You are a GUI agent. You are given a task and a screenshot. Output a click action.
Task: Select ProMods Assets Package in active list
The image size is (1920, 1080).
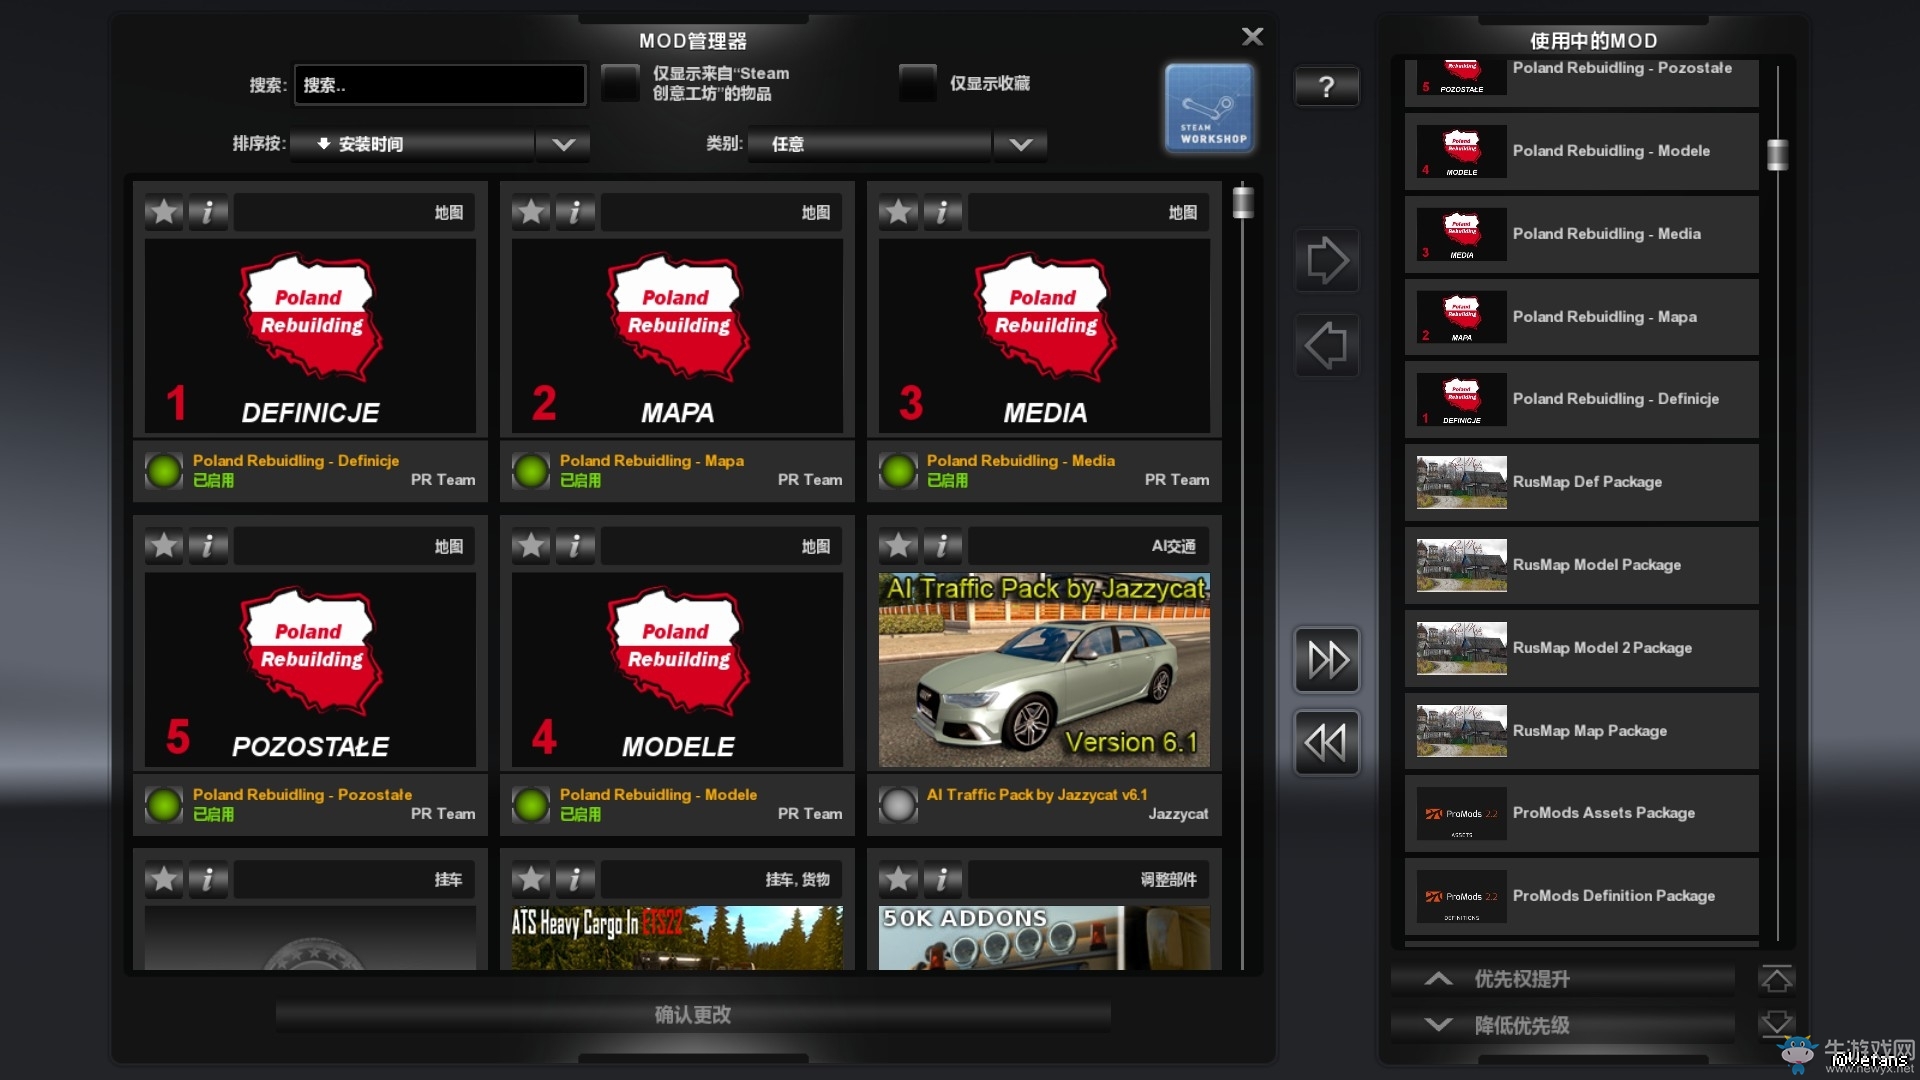pyautogui.click(x=1581, y=813)
